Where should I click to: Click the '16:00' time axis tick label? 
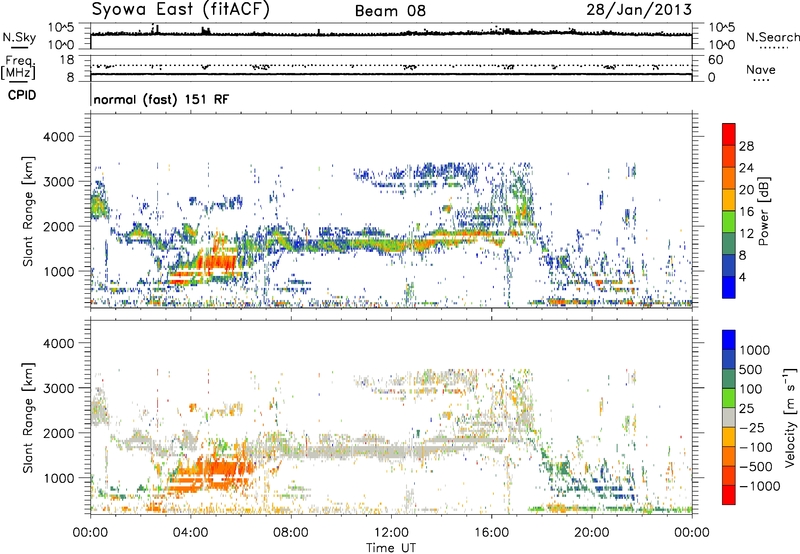[x=491, y=533]
